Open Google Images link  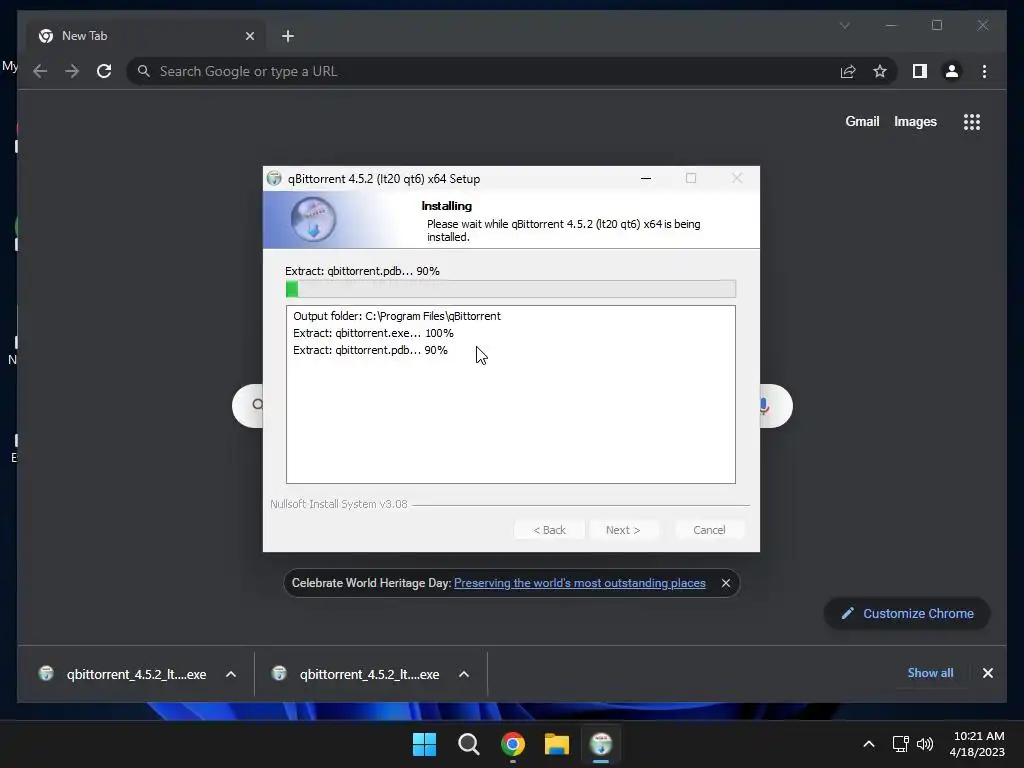(915, 121)
